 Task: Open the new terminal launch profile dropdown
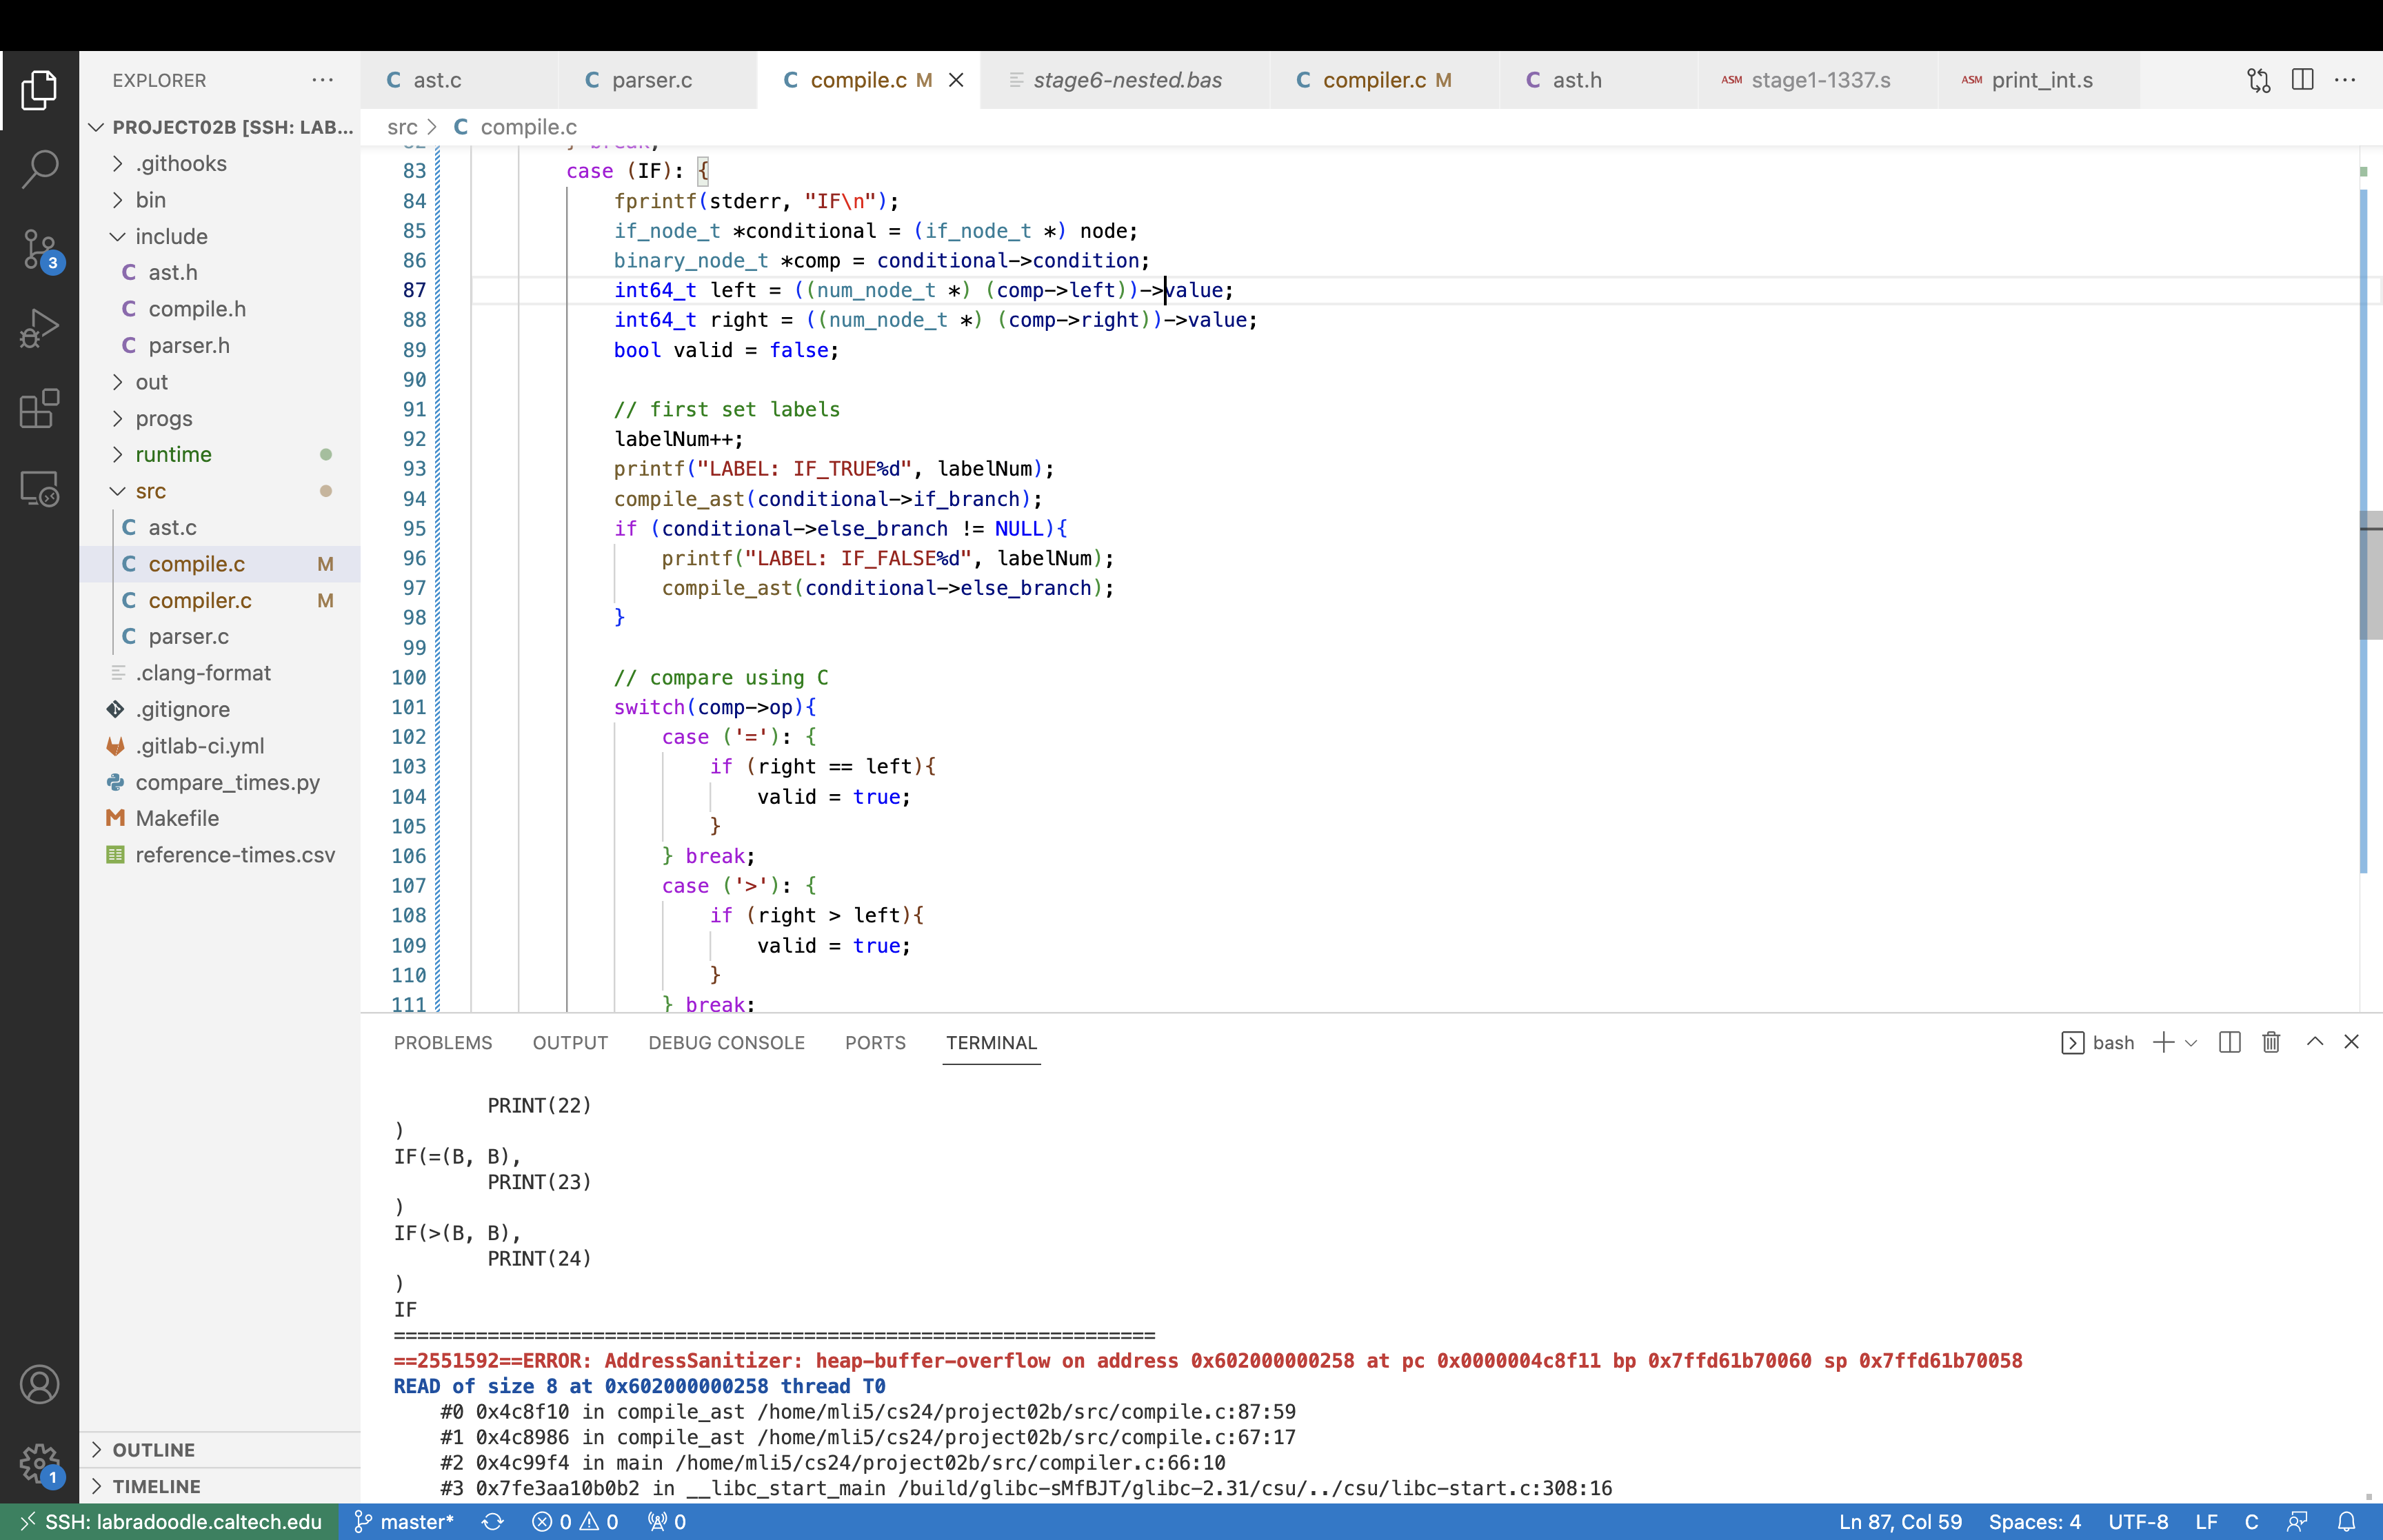(x=2191, y=1043)
